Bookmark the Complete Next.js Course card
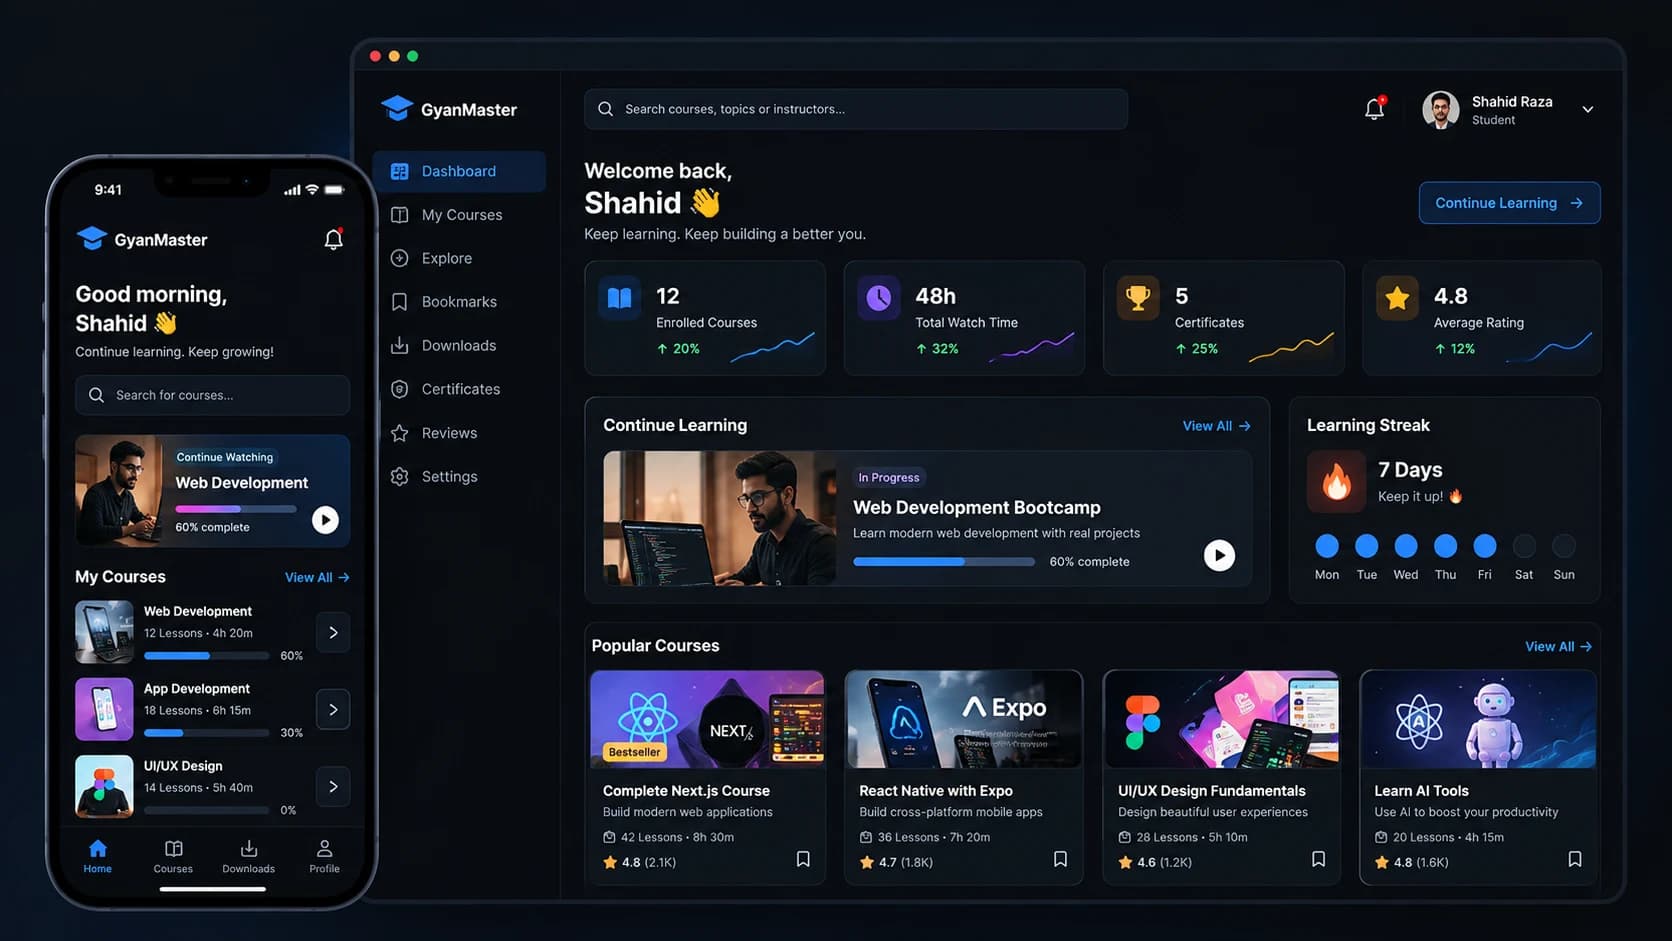 [x=803, y=859]
